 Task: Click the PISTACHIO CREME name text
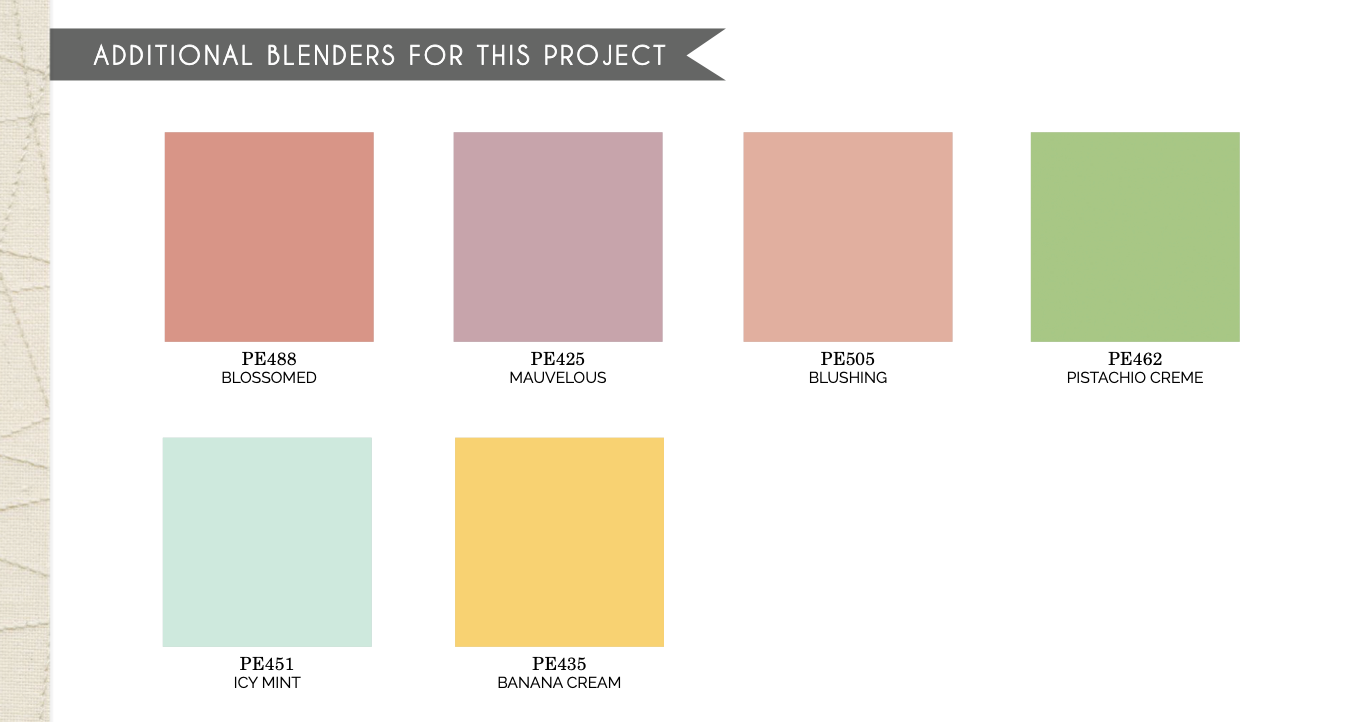click(1135, 378)
